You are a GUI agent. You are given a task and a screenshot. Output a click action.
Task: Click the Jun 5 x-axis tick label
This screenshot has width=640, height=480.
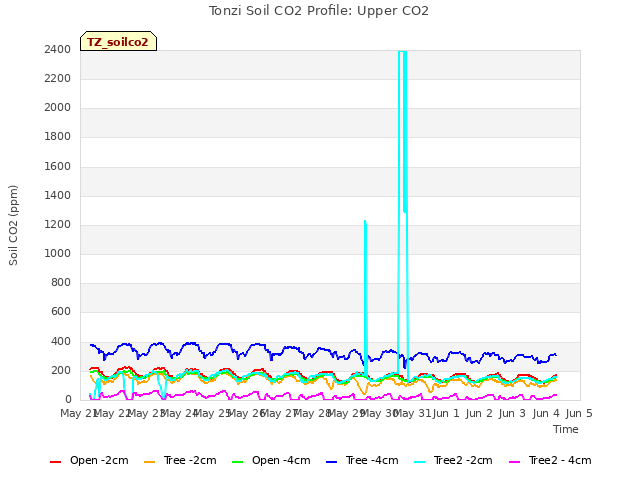pos(579,413)
